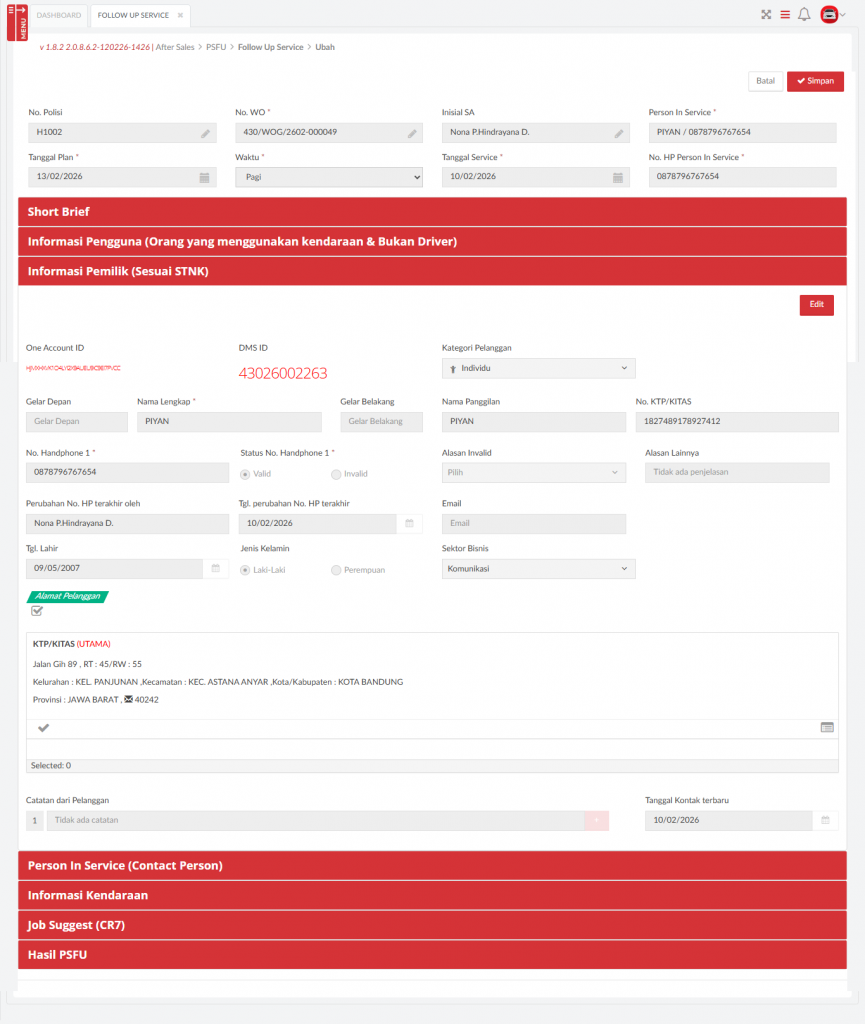Toggle the Alamat Pelanggan checkbox
Image resolution: width=865 pixels, height=1024 pixels.
coord(37,612)
